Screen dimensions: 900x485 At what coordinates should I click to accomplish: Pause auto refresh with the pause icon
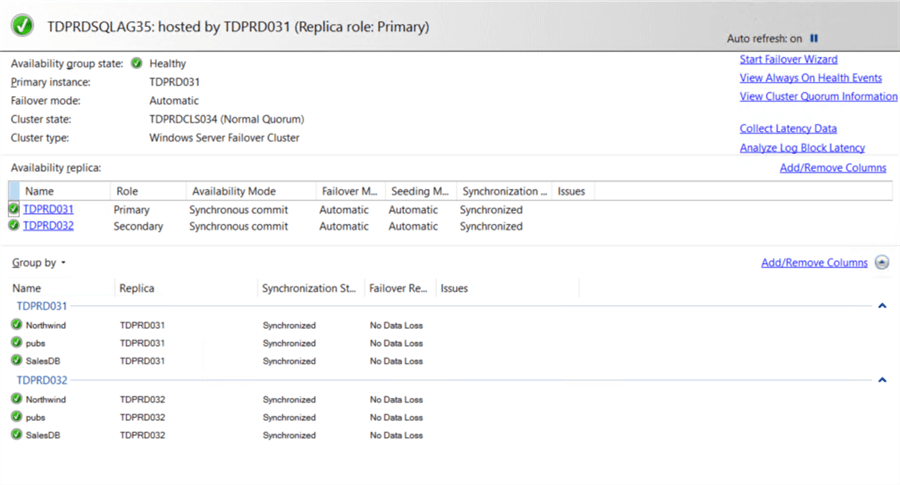(814, 38)
